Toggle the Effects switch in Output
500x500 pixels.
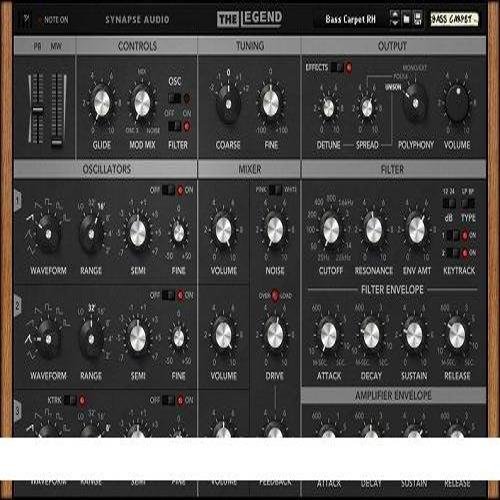tap(341, 68)
